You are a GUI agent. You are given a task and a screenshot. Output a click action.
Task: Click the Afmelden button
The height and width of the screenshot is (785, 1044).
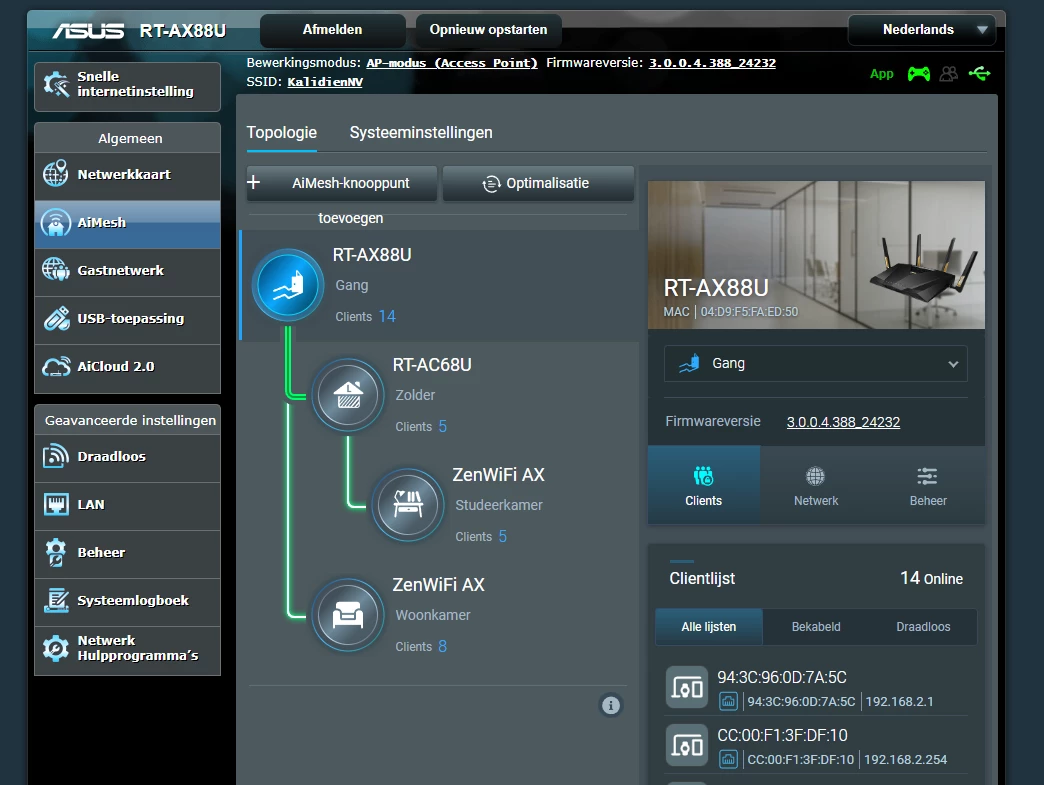pyautogui.click(x=332, y=30)
